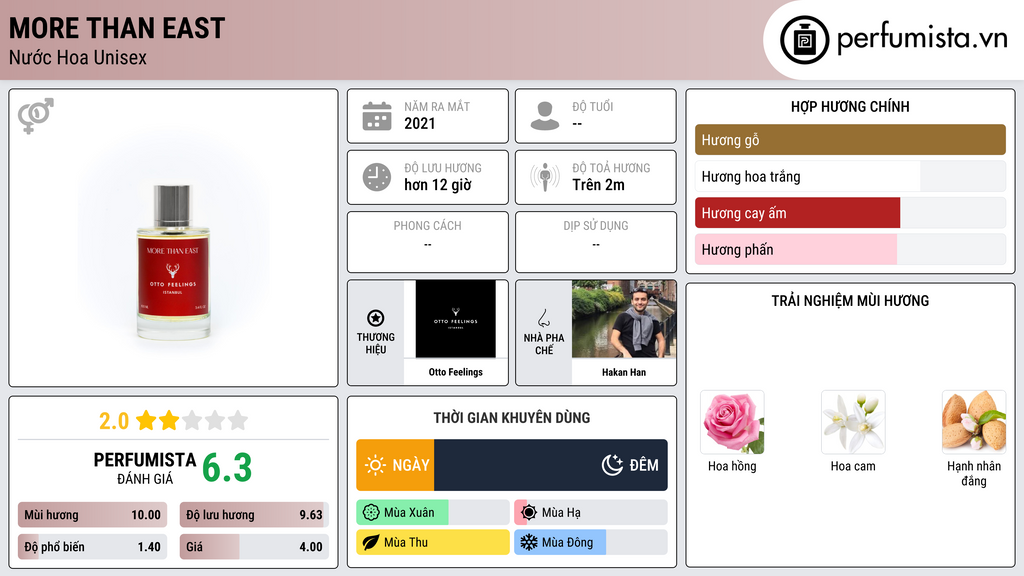Click the leaf icon for Mùa Thu
The height and width of the screenshot is (576, 1024).
coord(371,542)
